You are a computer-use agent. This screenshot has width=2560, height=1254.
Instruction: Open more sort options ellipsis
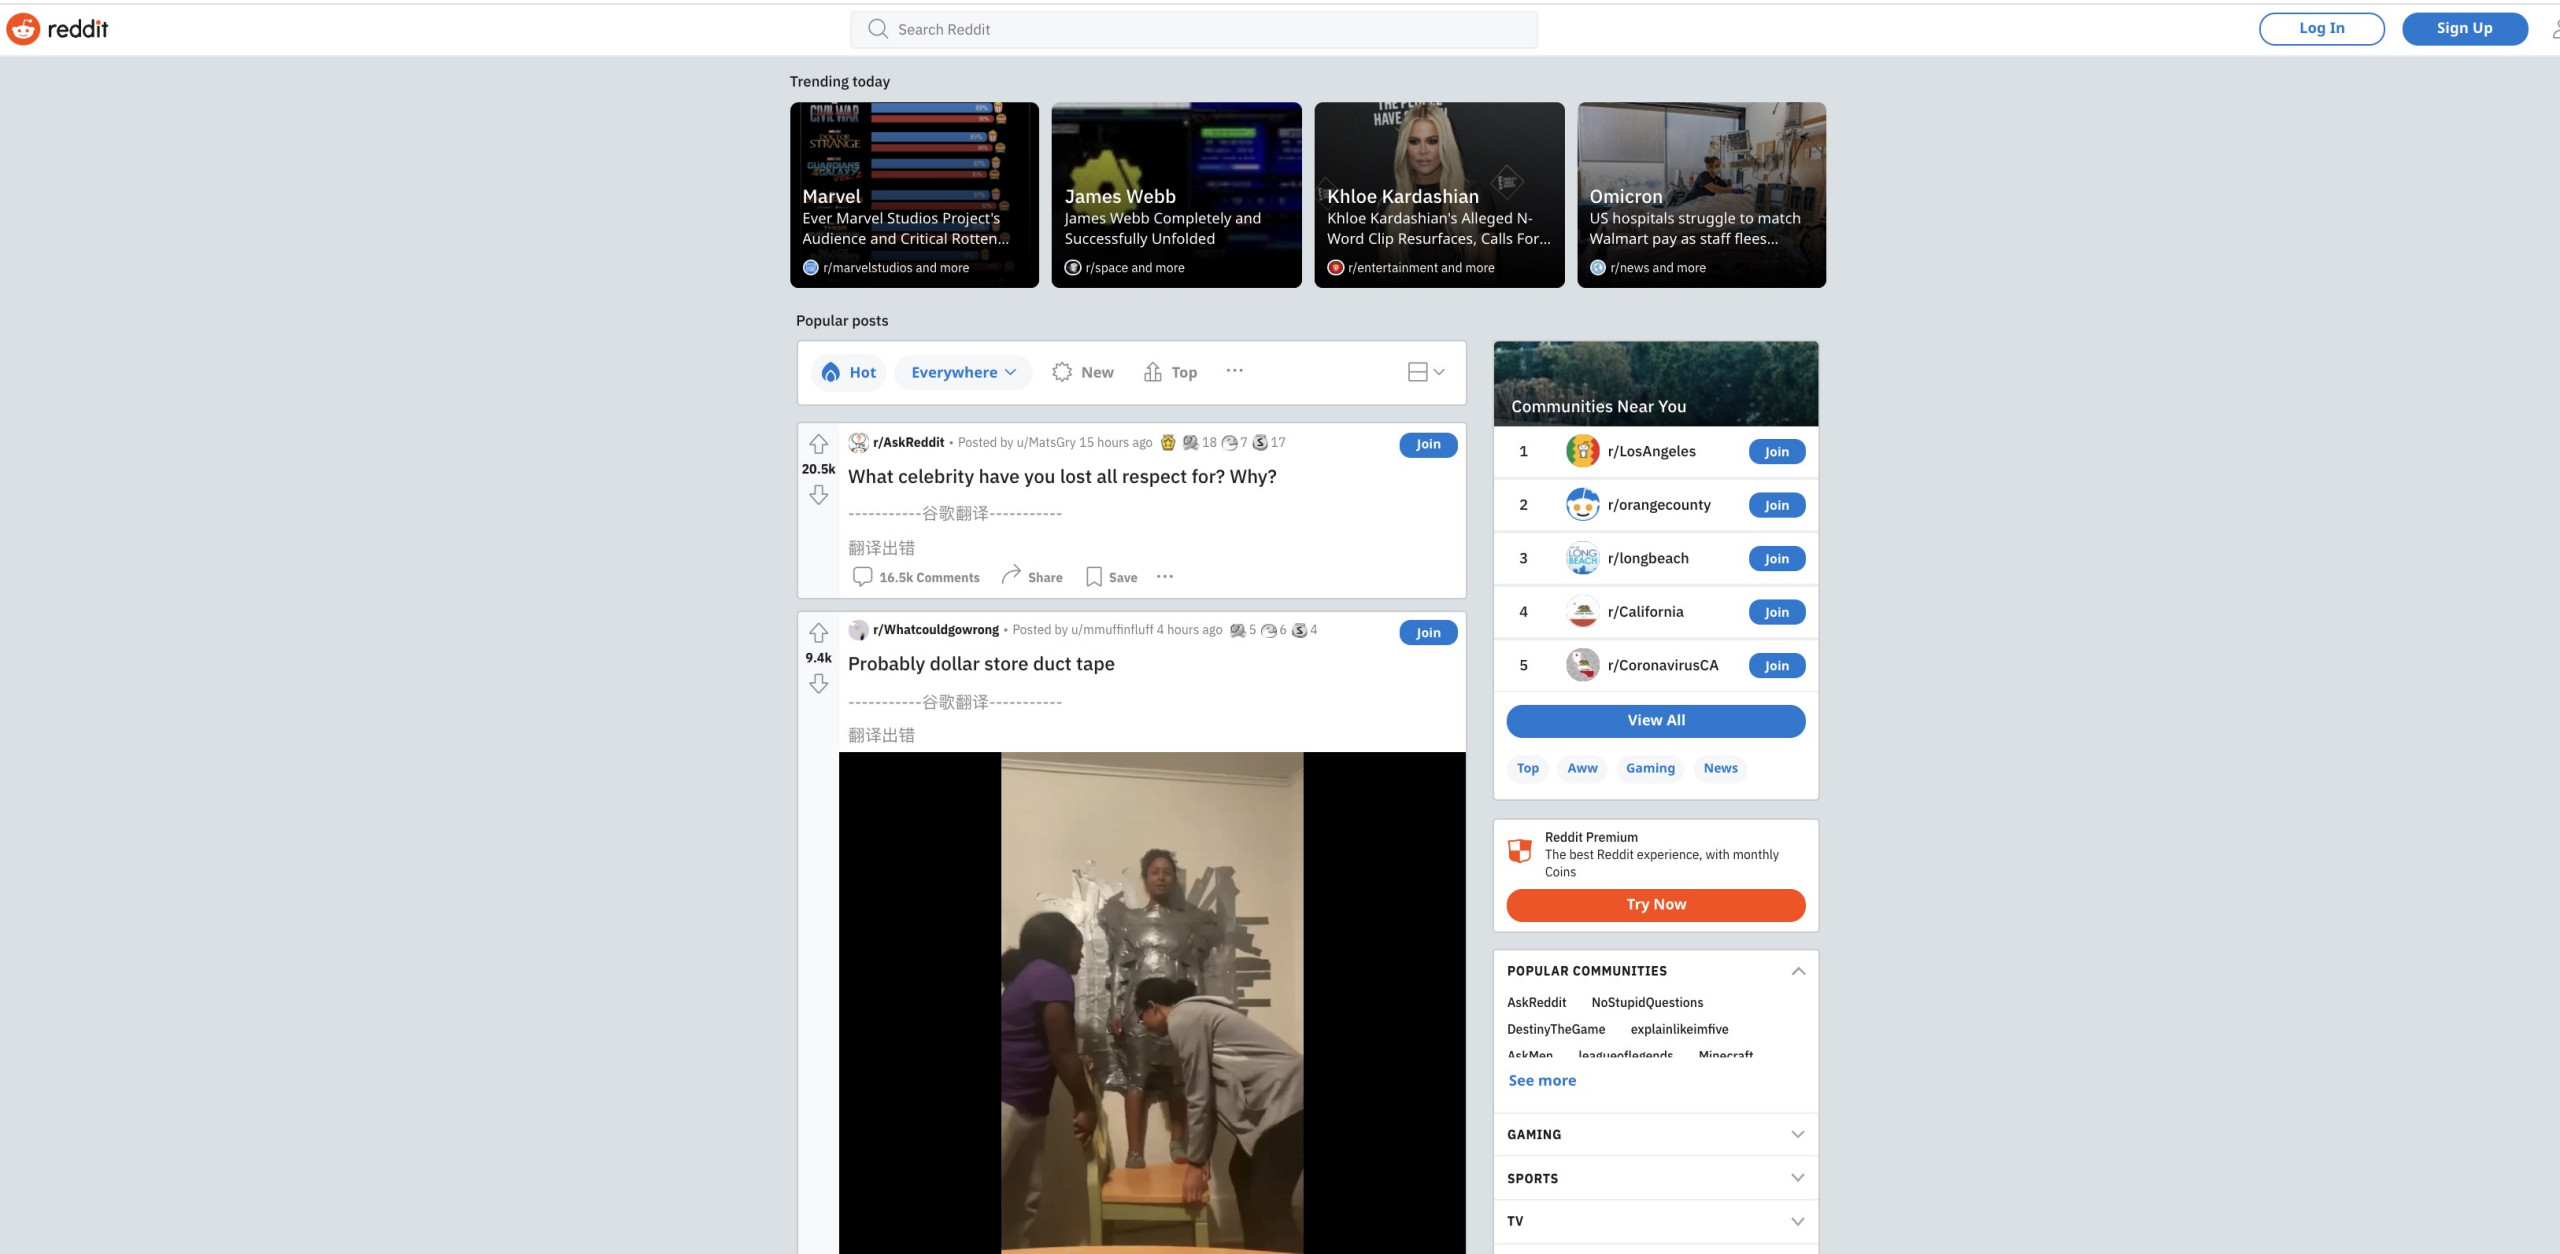[x=1235, y=371]
